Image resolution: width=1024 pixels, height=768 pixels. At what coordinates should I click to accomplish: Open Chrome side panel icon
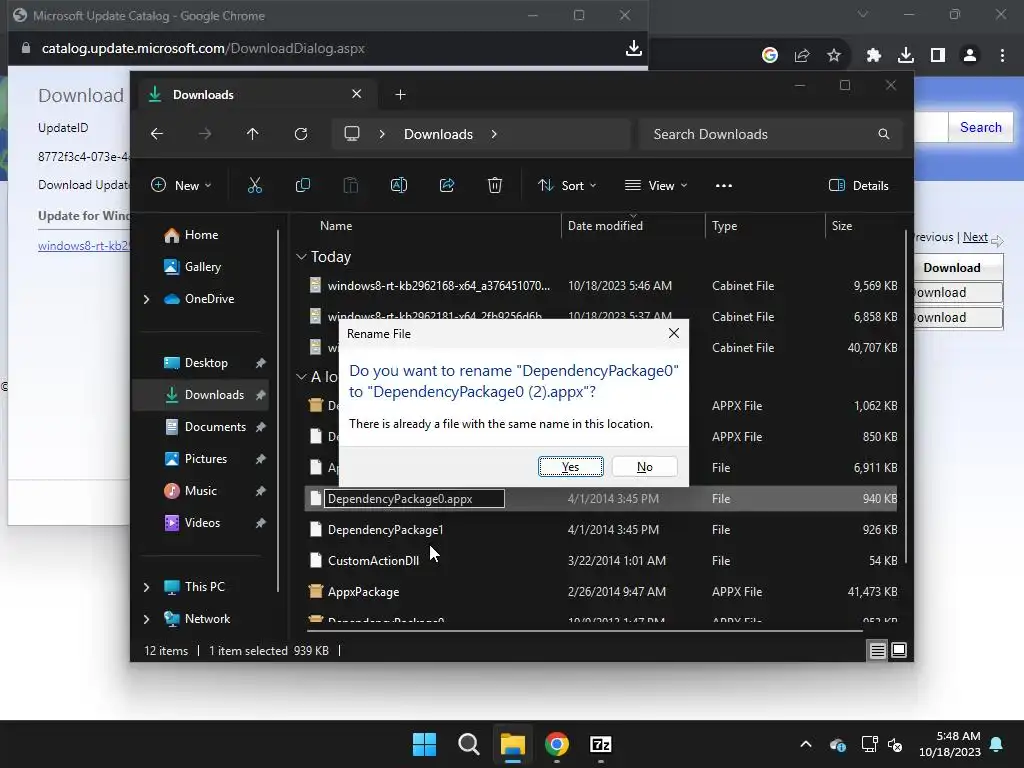[x=938, y=56]
